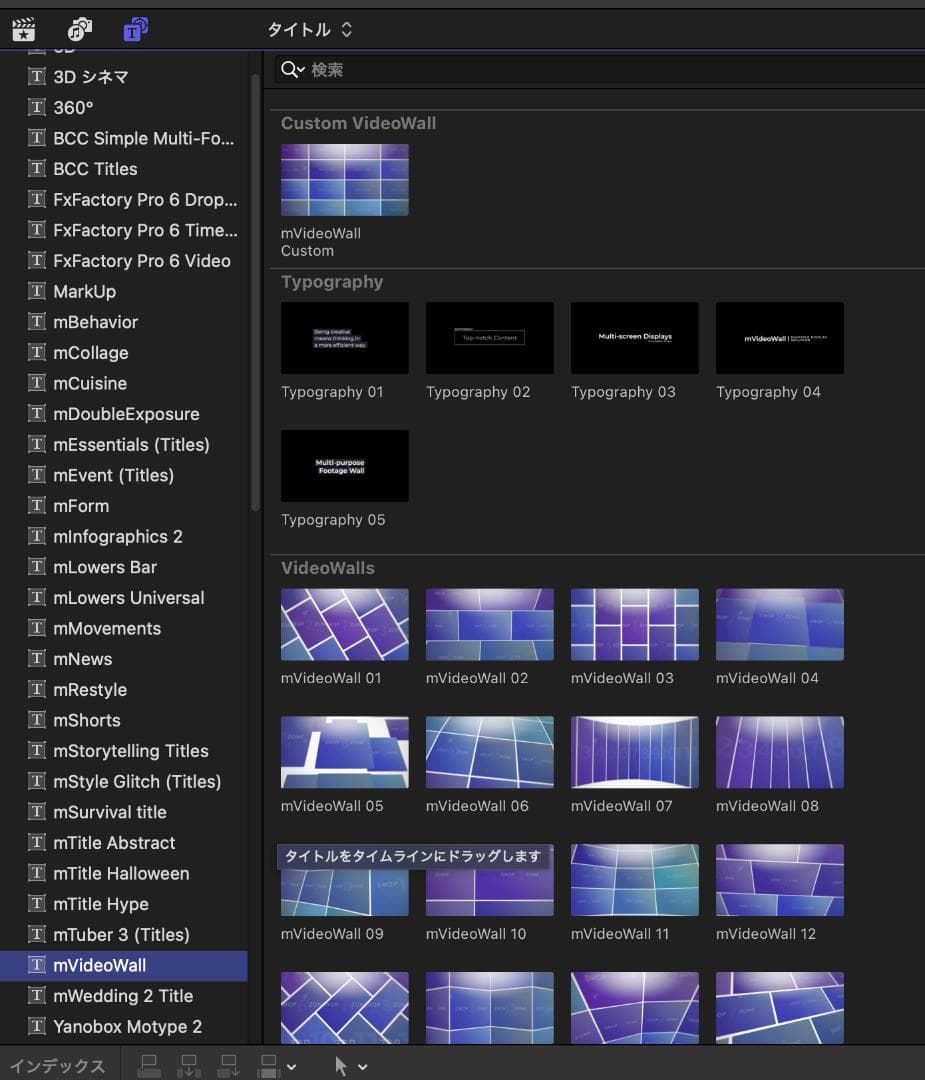Select the mVideoWall Custom thumbnail
The image size is (925, 1080).
point(344,180)
